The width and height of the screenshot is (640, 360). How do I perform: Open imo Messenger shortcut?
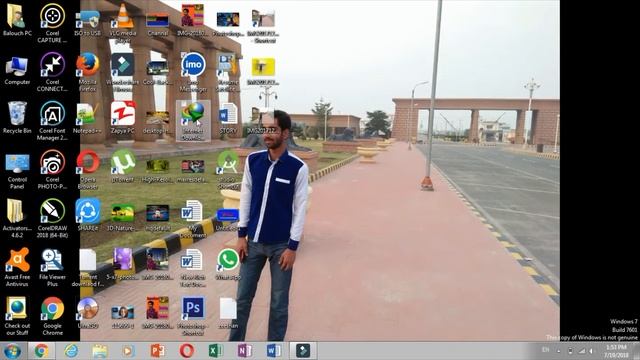[193, 72]
